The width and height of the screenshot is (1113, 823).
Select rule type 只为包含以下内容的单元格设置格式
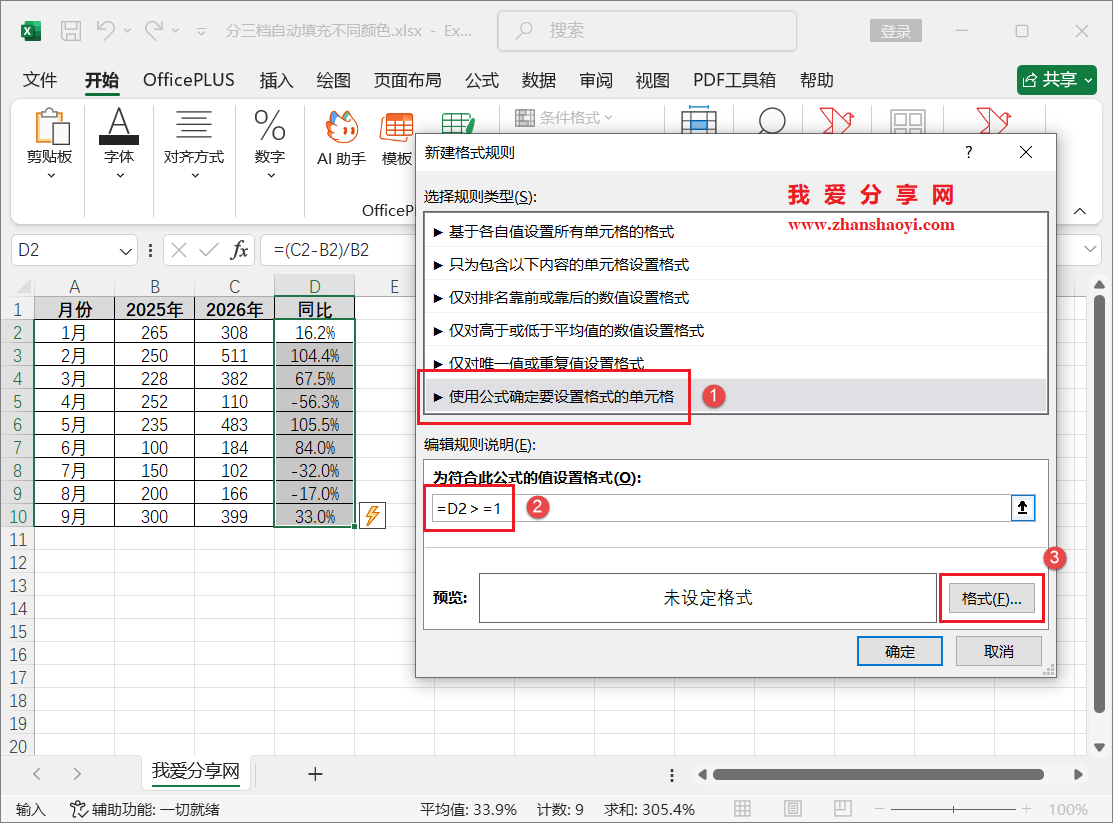(735, 265)
